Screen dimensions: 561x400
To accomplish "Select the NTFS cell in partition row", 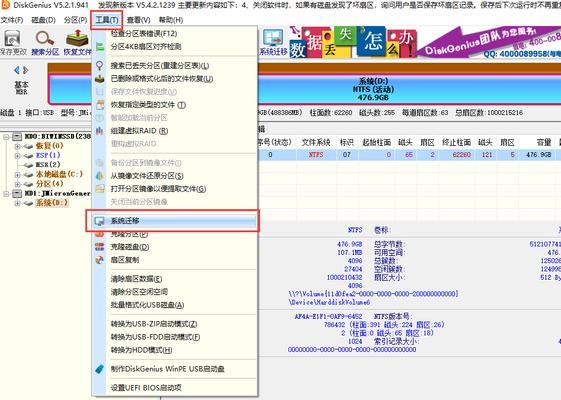I will coord(316,155).
